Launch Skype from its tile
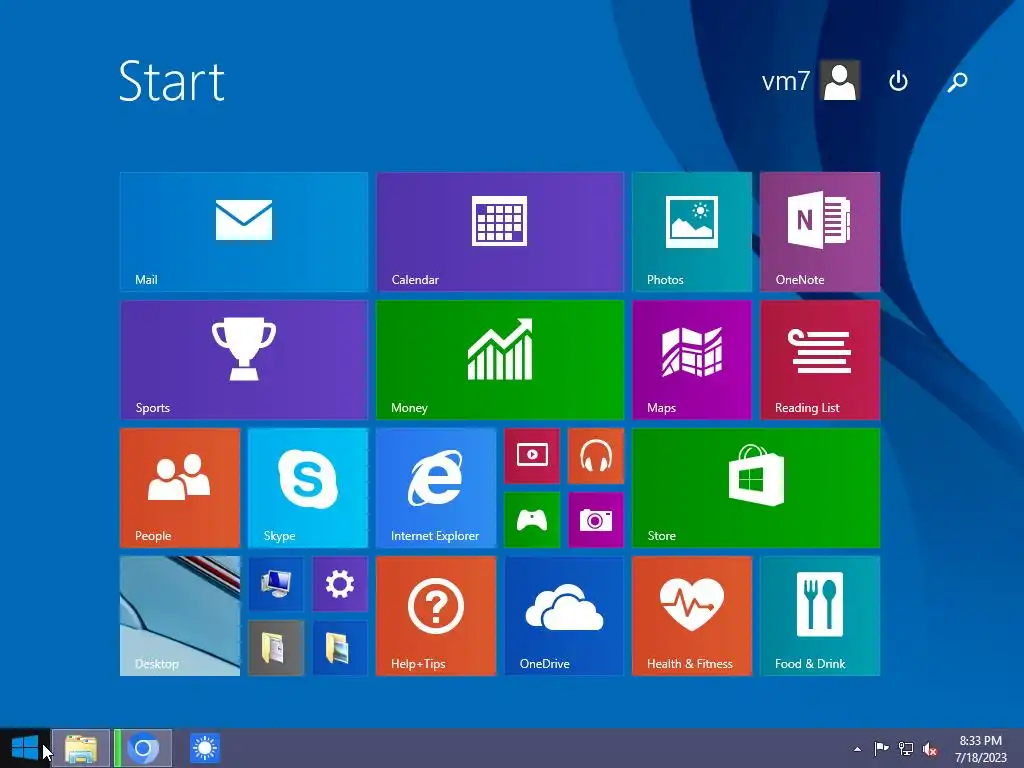Viewport: 1024px width, 768px height. (308, 488)
